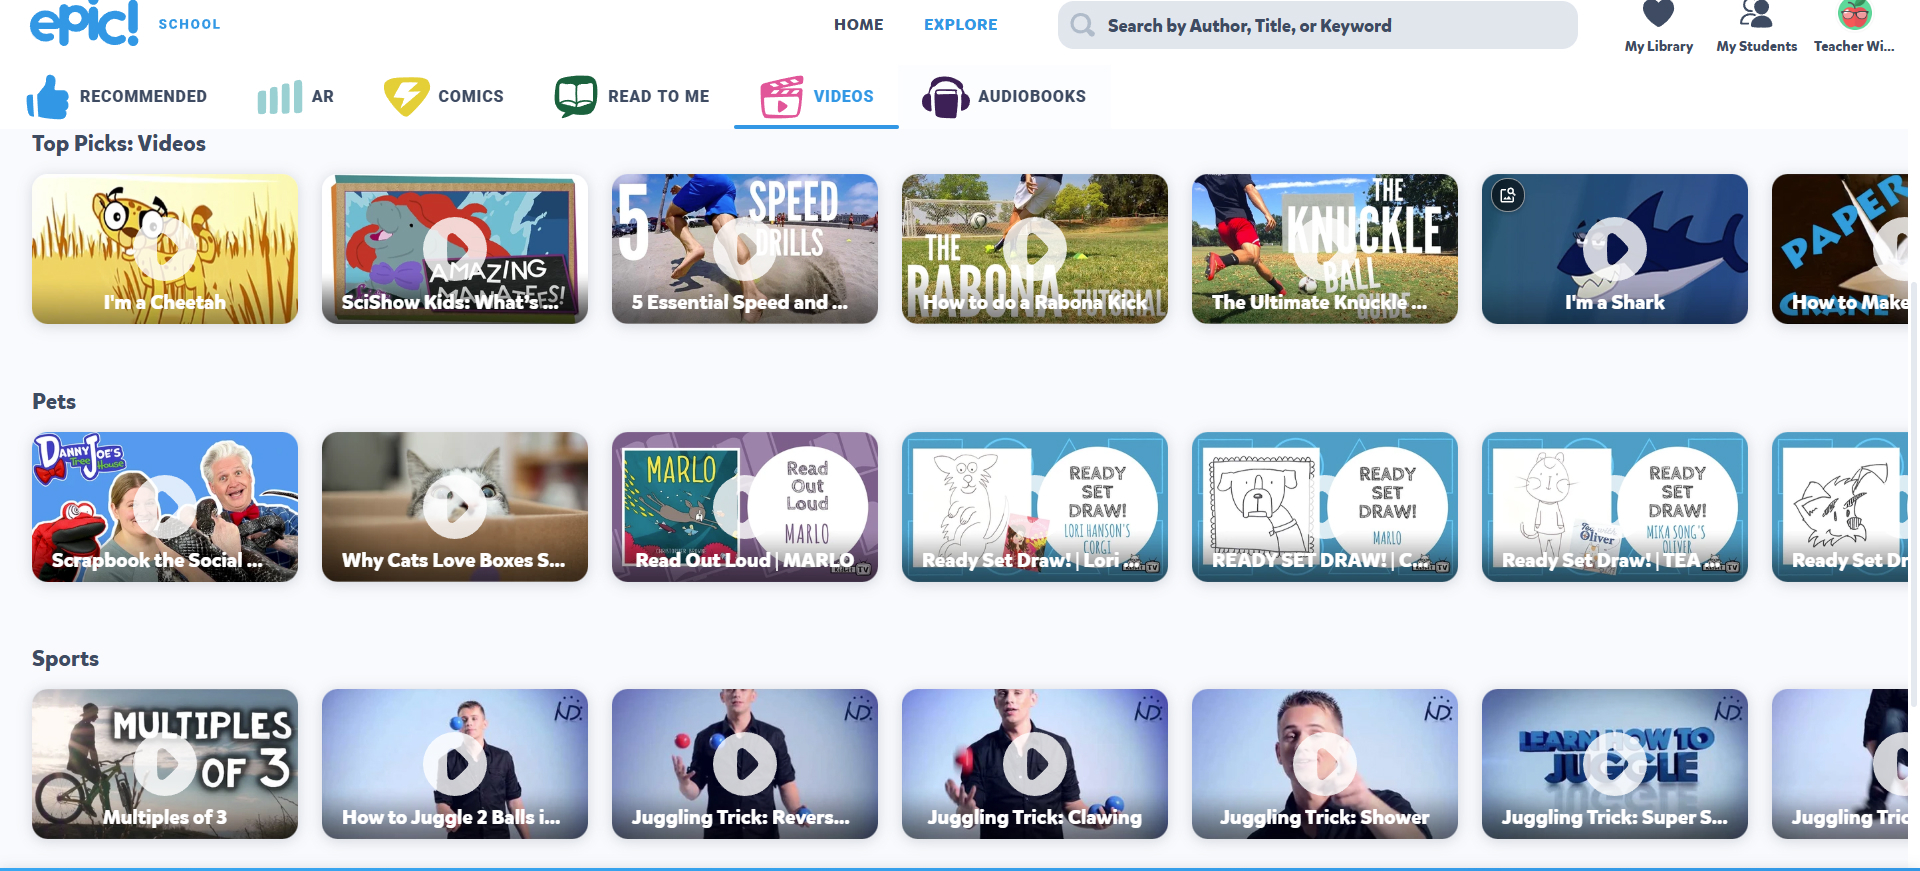
Task: Open My Library heart icon
Action: (x=1658, y=14)
